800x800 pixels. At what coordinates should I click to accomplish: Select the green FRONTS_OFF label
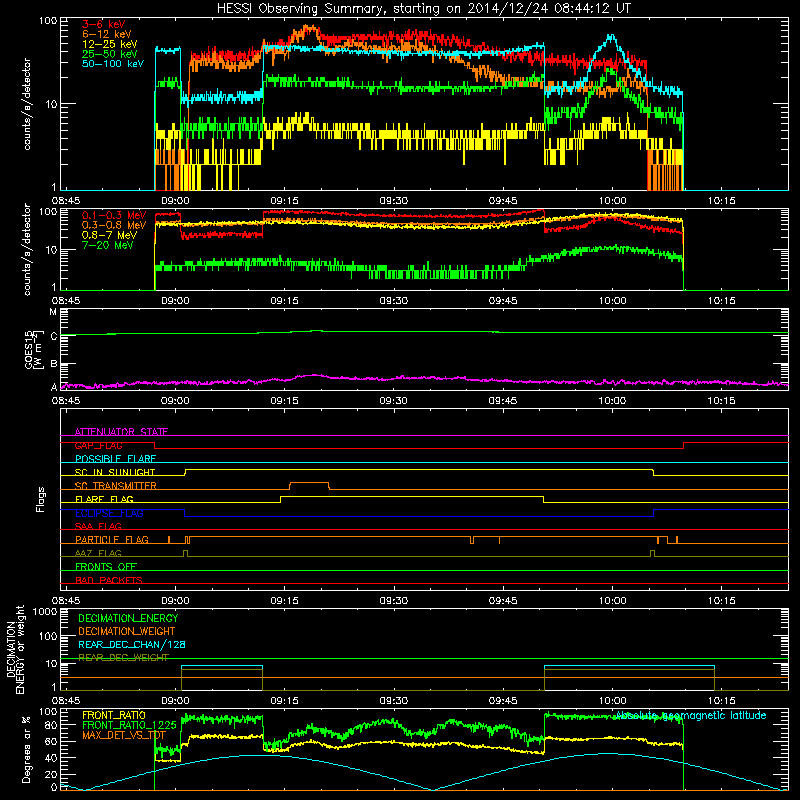106,567
